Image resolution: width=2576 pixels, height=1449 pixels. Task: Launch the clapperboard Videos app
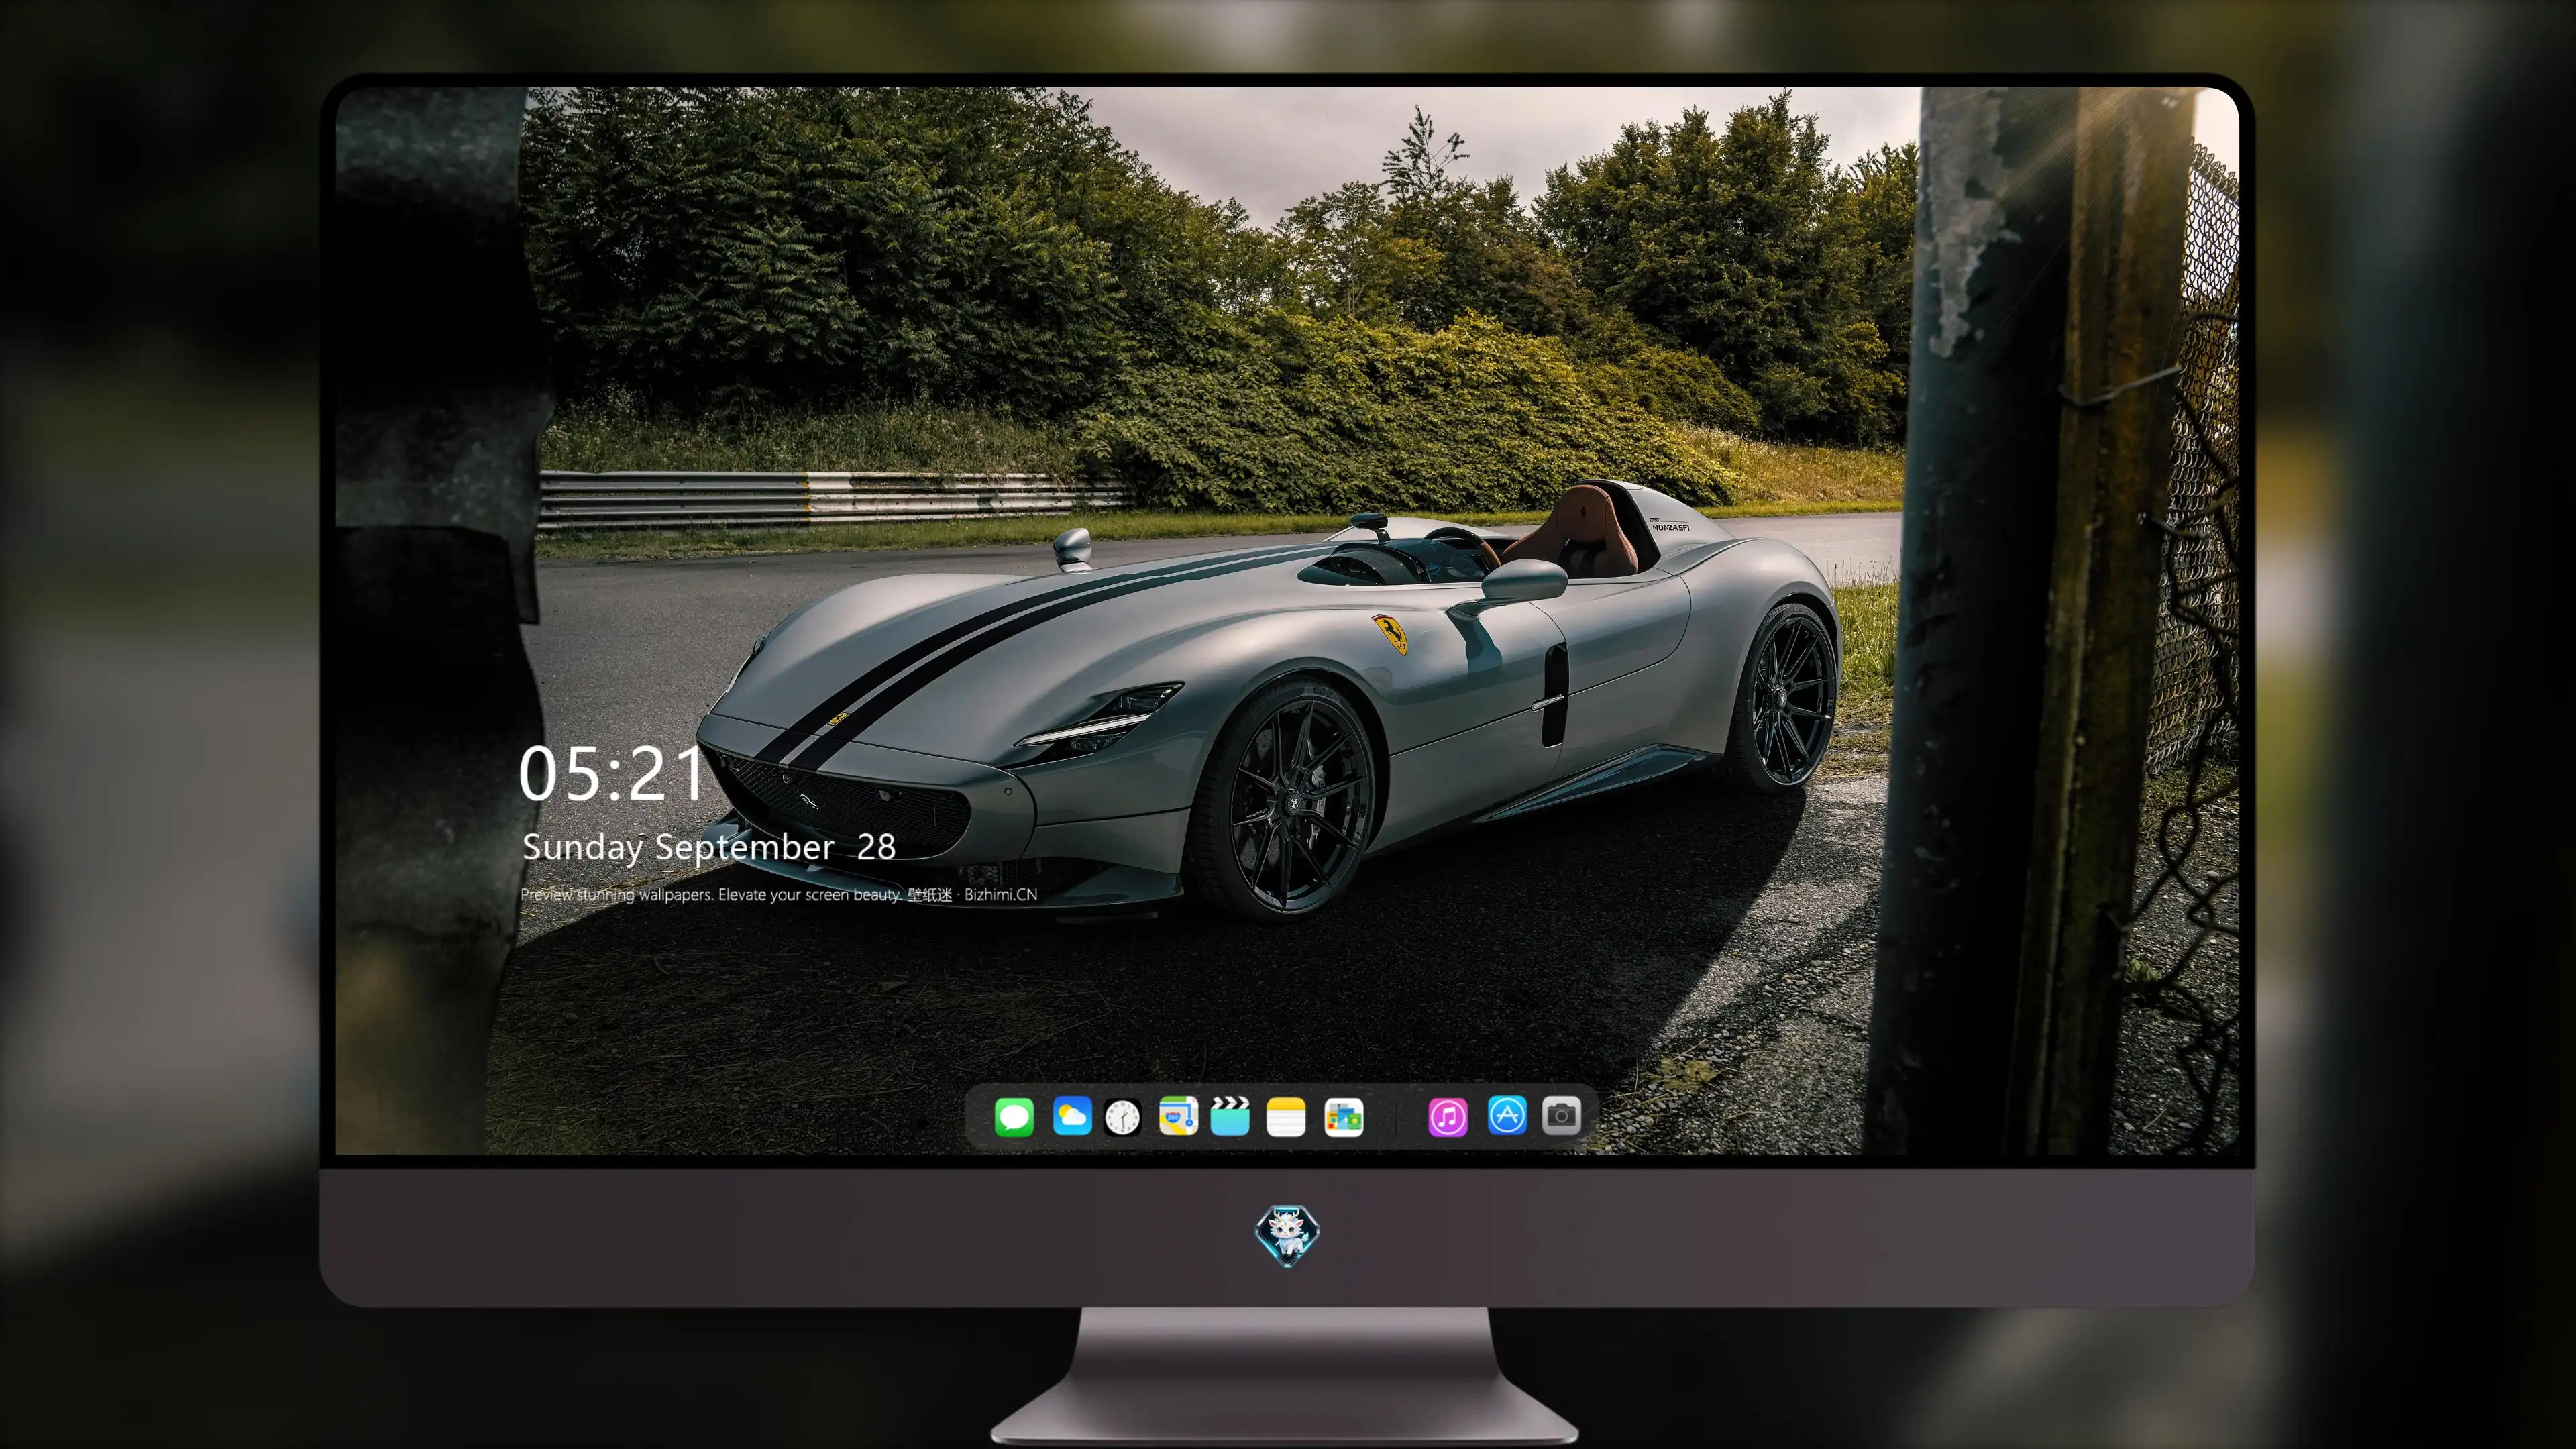(x=1230, y=1116)
